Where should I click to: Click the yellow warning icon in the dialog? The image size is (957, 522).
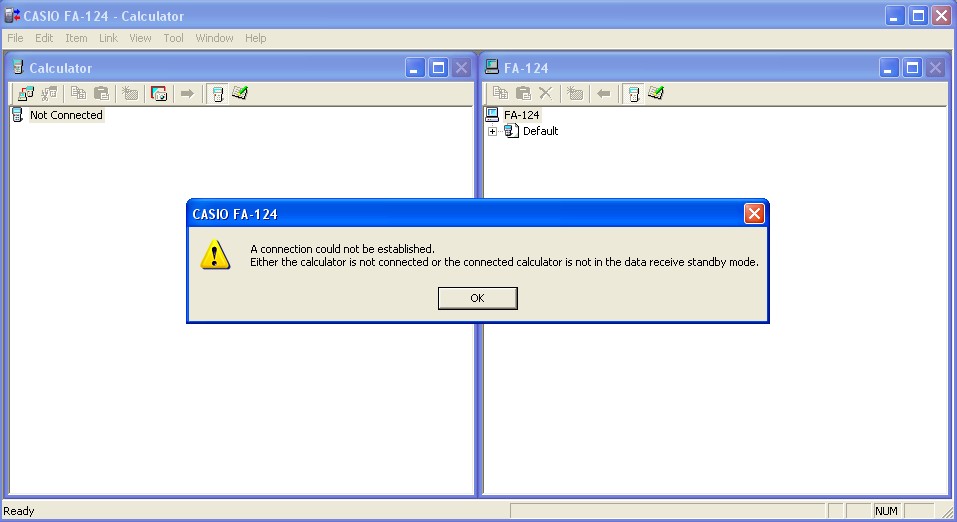click(x=215, y=255)
